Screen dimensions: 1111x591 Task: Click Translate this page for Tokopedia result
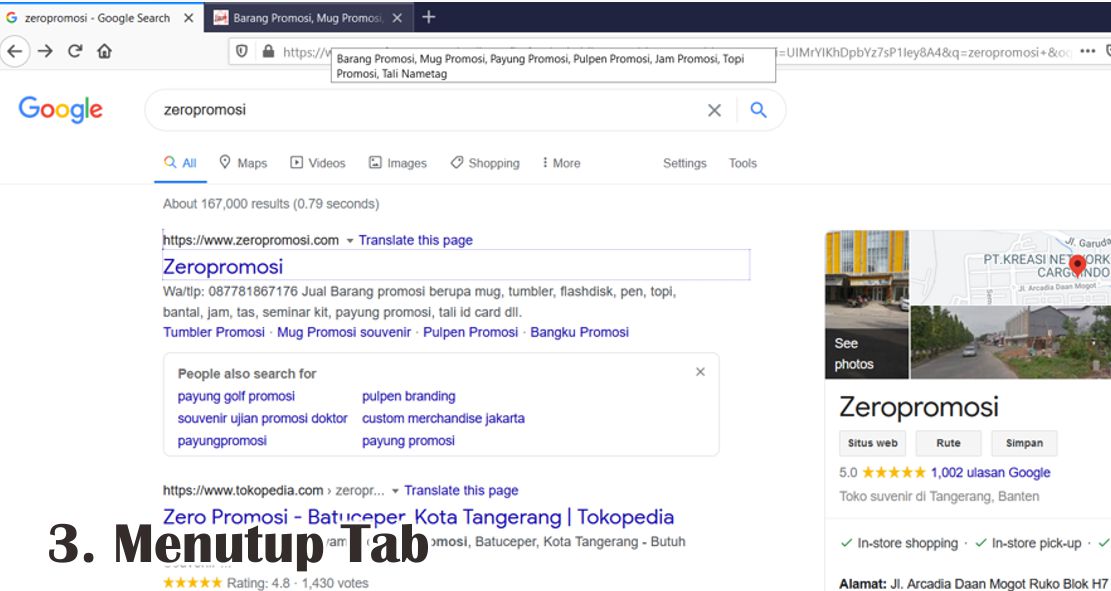461,490
